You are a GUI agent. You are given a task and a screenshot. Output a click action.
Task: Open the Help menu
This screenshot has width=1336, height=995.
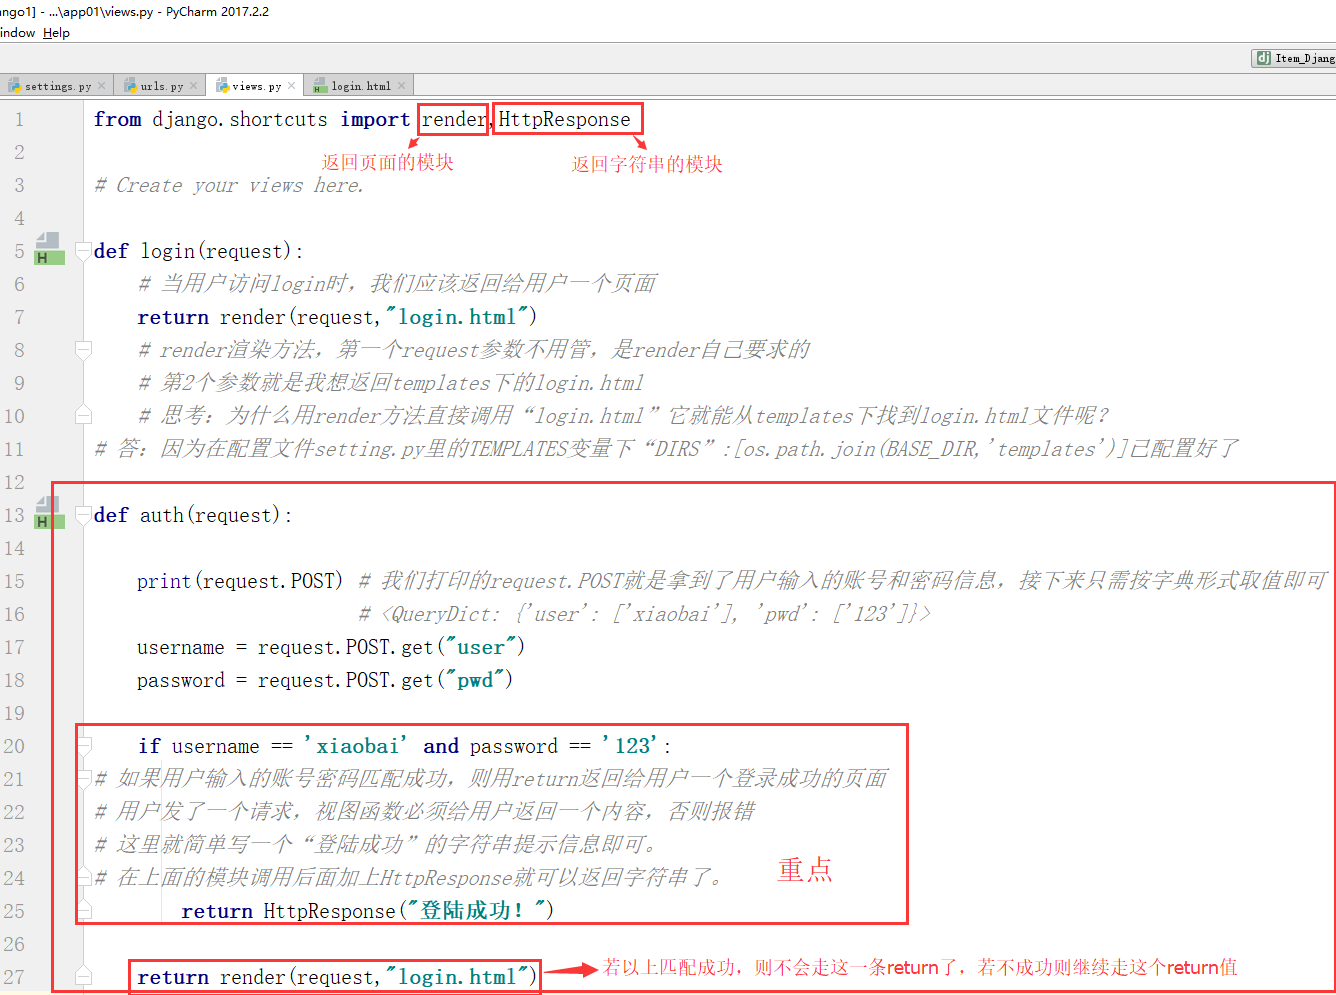coord(56,33)
